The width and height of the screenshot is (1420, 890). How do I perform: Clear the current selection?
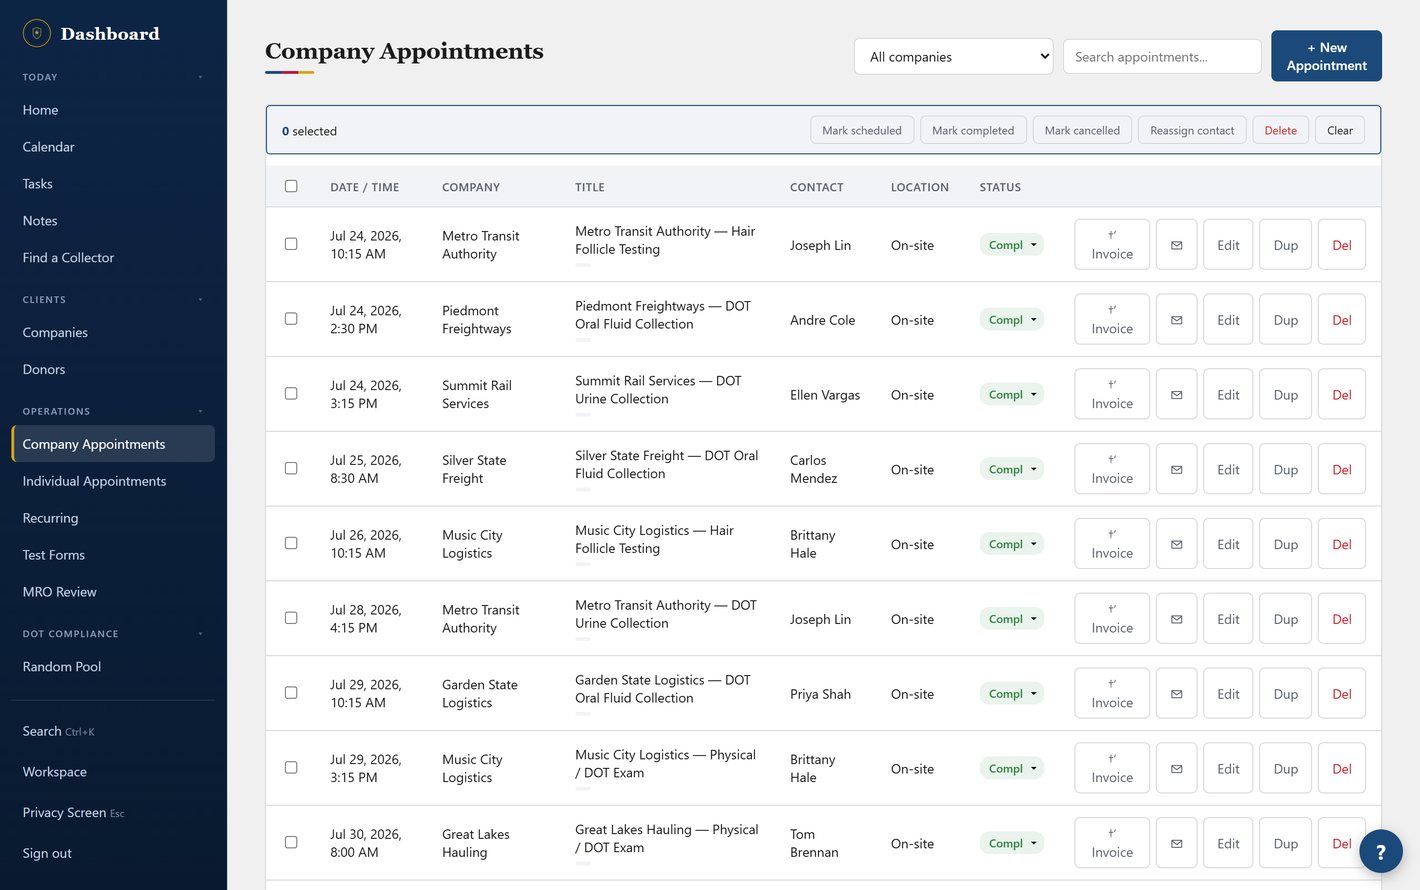click(x=1340, y=130)
